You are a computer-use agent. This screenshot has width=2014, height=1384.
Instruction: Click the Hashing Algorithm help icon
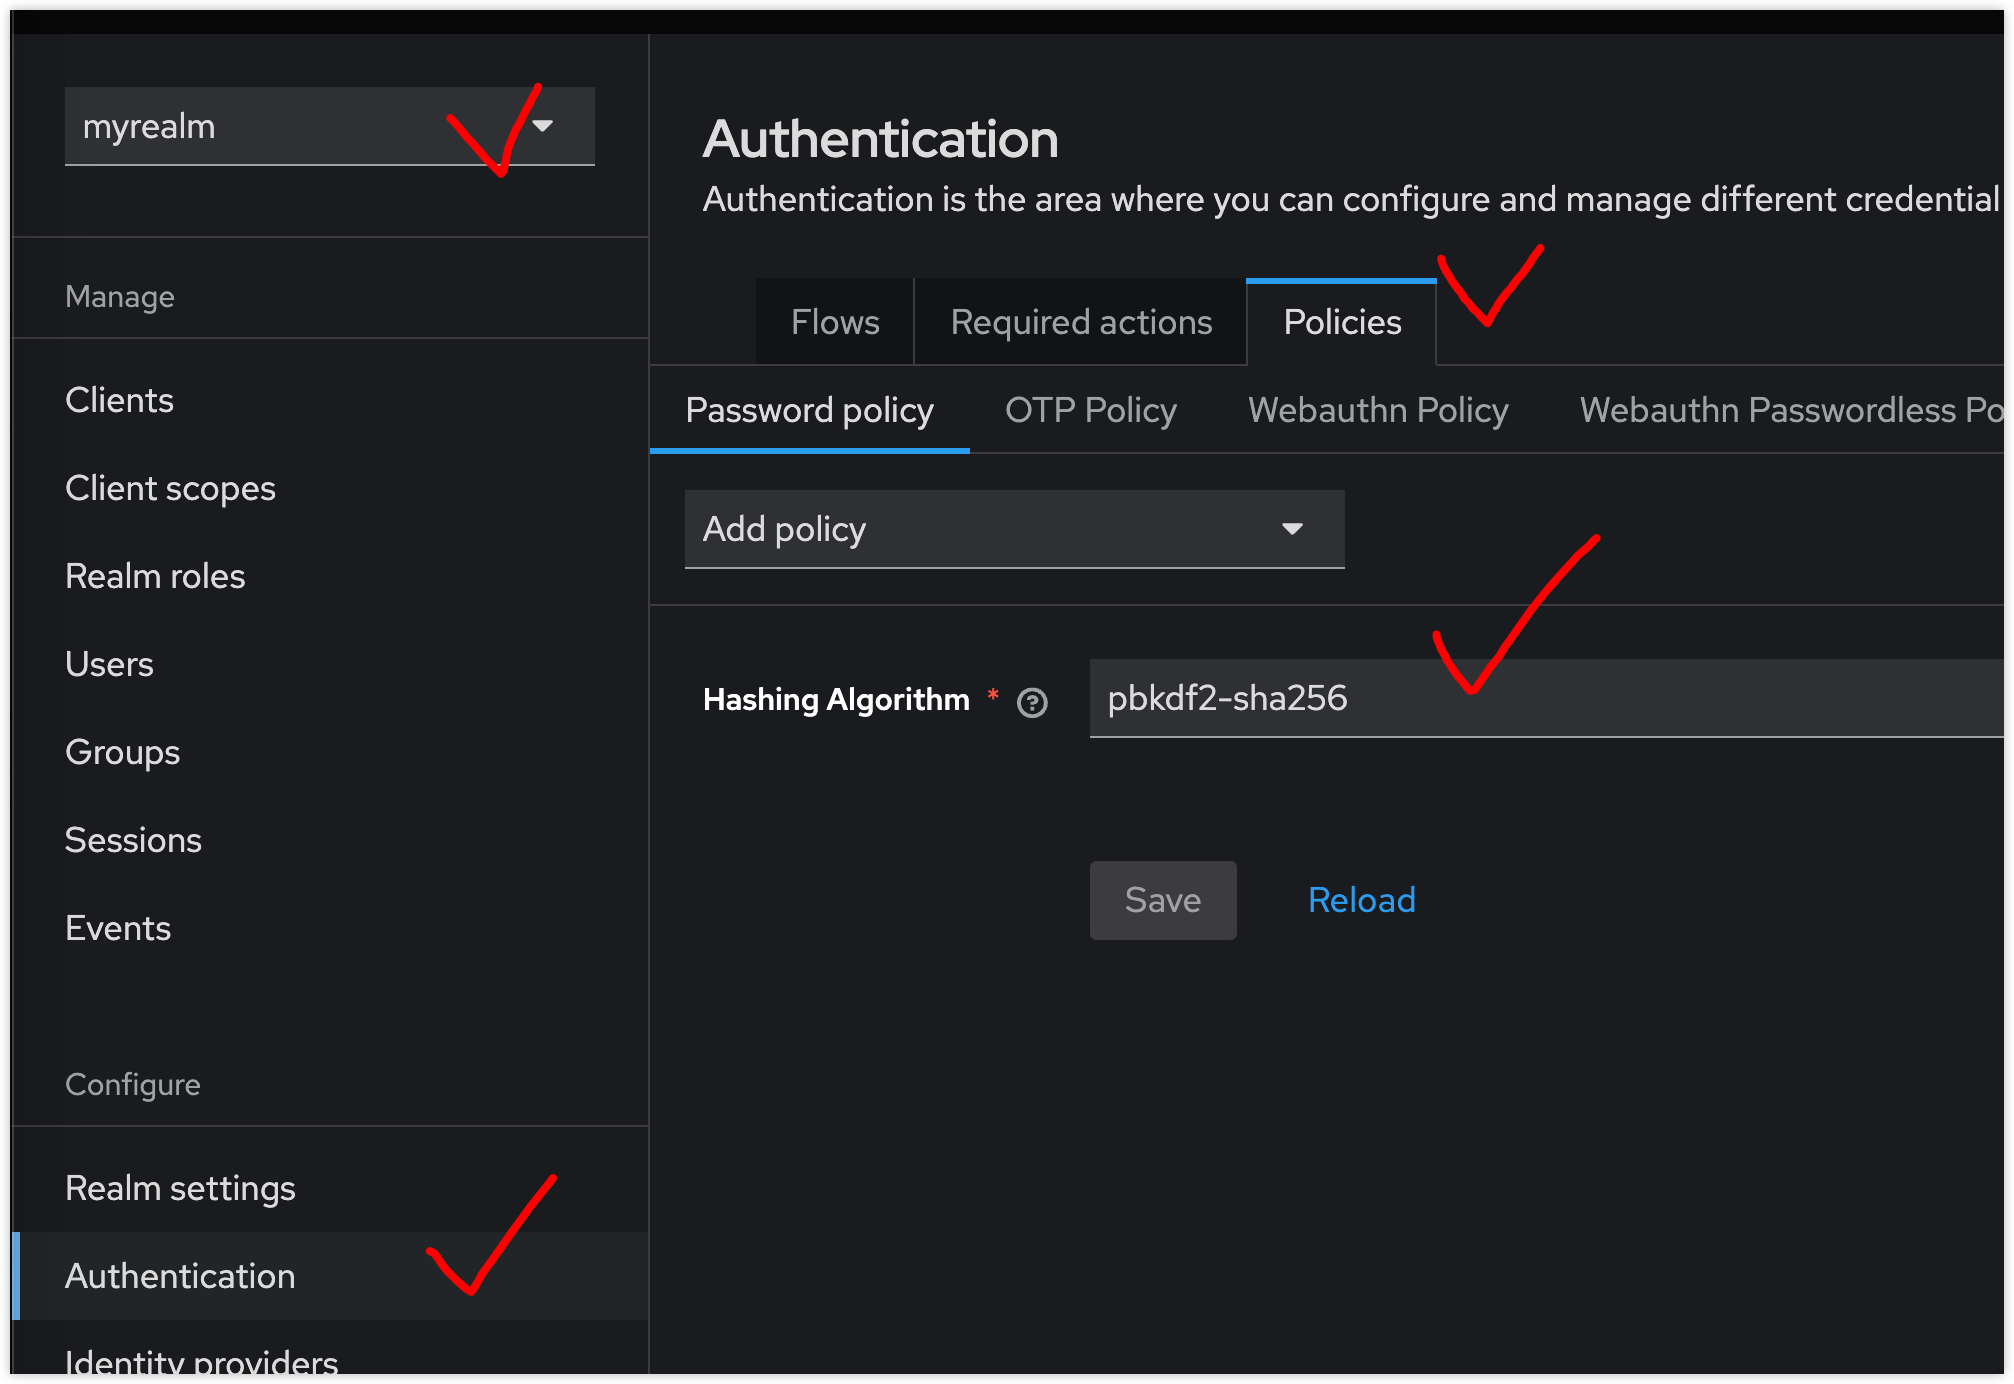point(1032,703)
